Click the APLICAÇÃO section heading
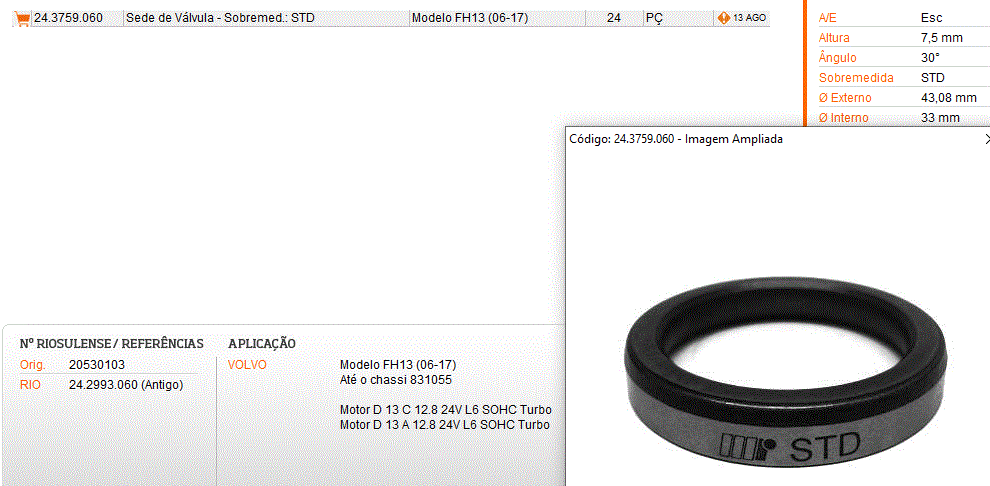 (x=262, y=344)
